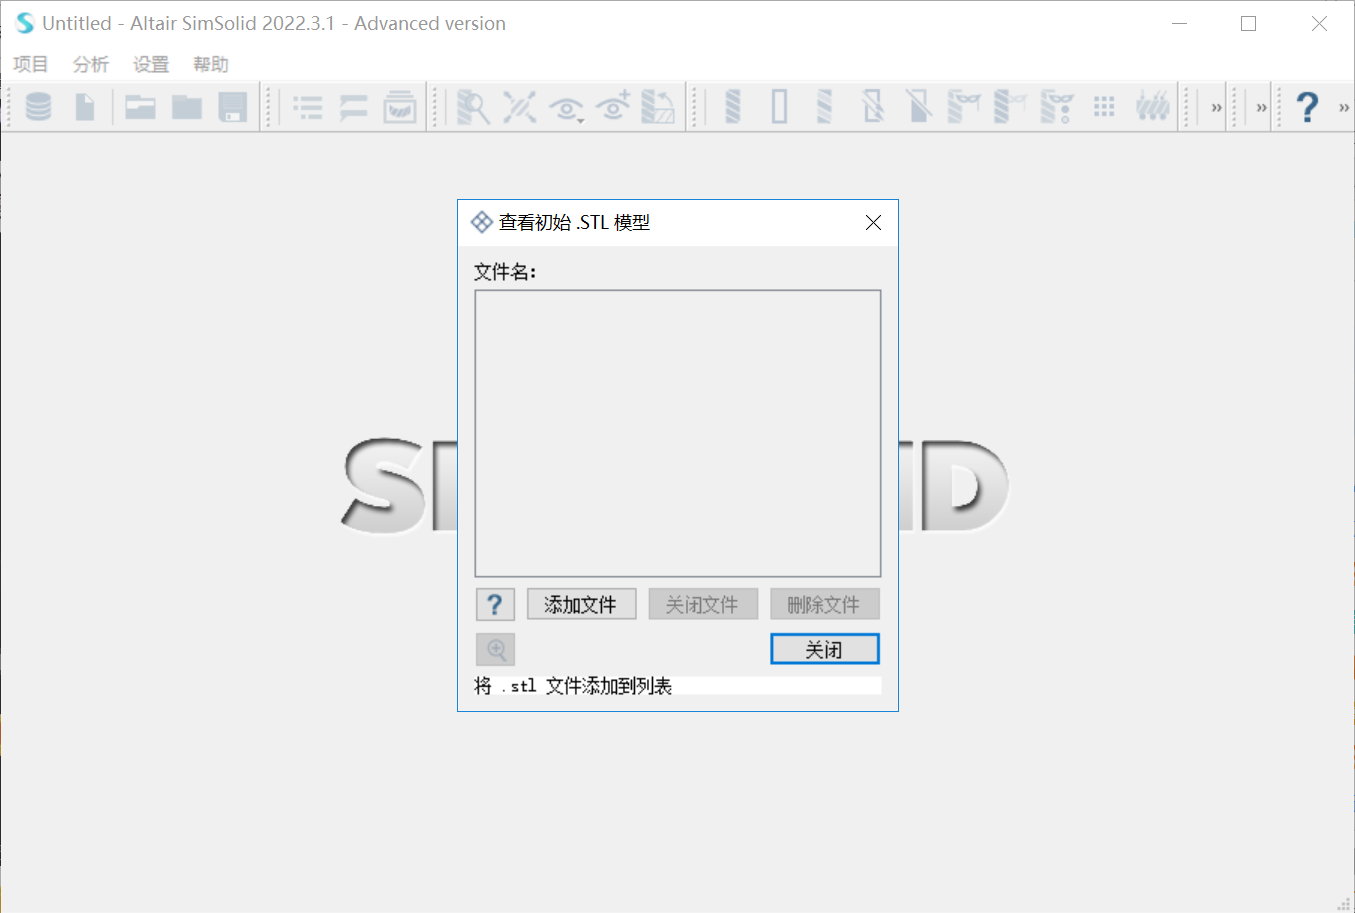1355x913 pixels.
Task: Click the crossed arrows fit-view icon
Action: 520,106
